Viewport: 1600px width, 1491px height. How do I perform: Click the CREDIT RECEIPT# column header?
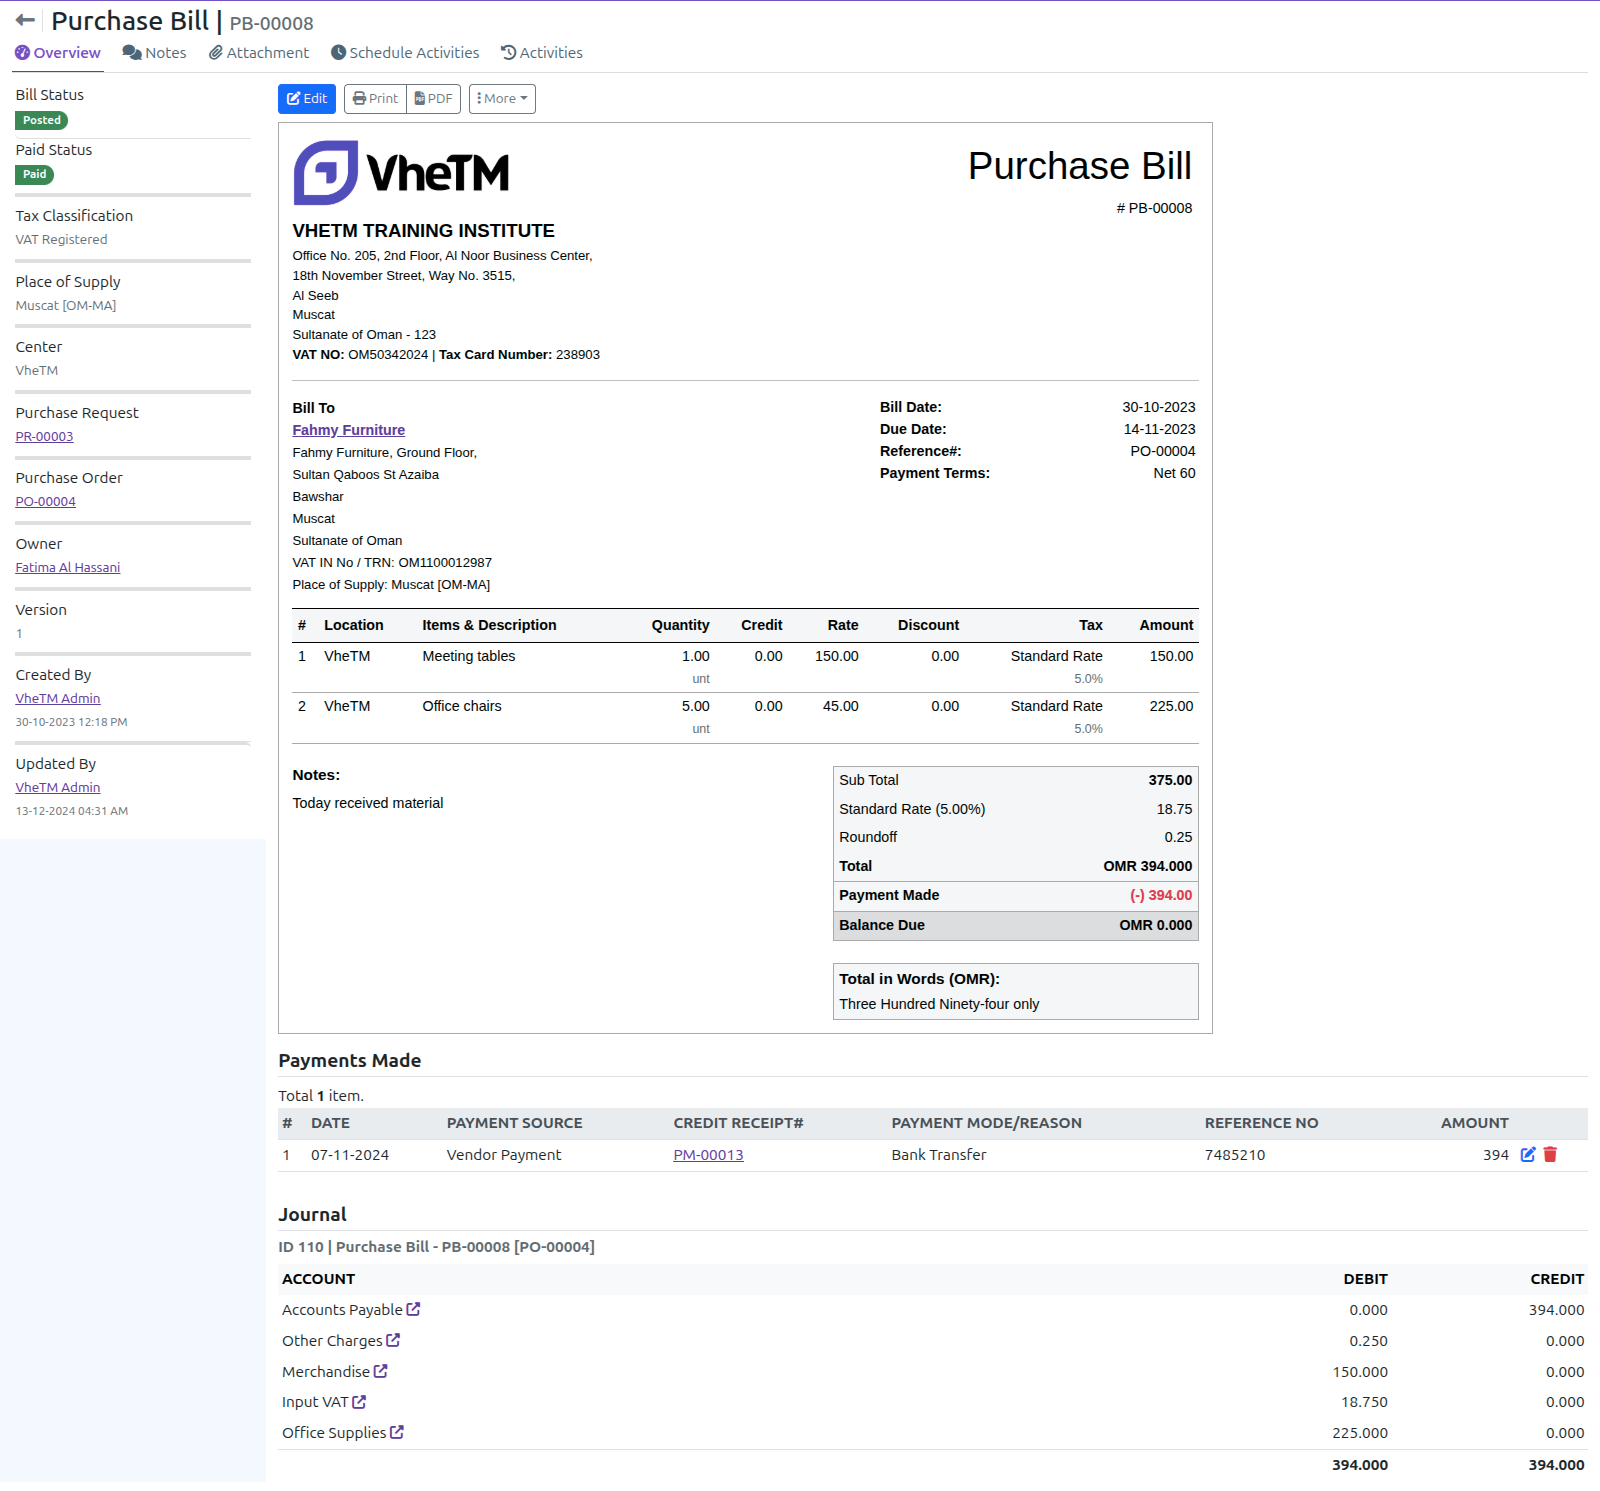(738, 1123)
